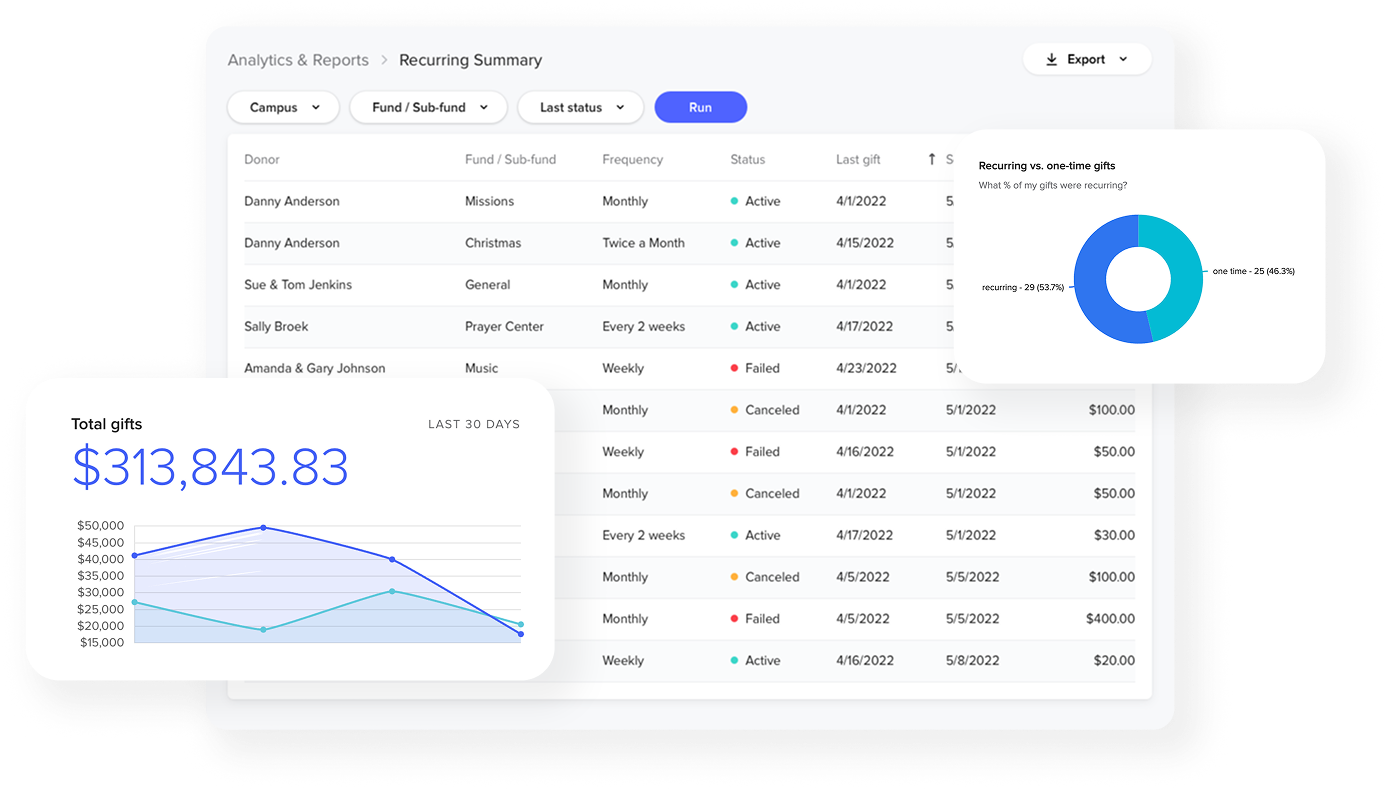Click the LAST 30 DAYS label
Screen dimensions: 1387x790
[x=474, y=425]
